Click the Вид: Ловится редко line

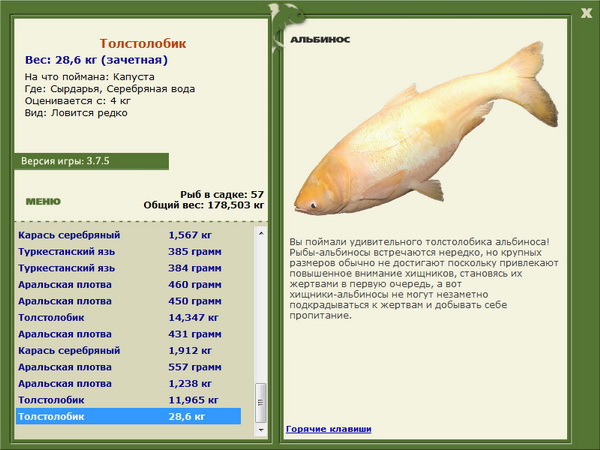76,113
